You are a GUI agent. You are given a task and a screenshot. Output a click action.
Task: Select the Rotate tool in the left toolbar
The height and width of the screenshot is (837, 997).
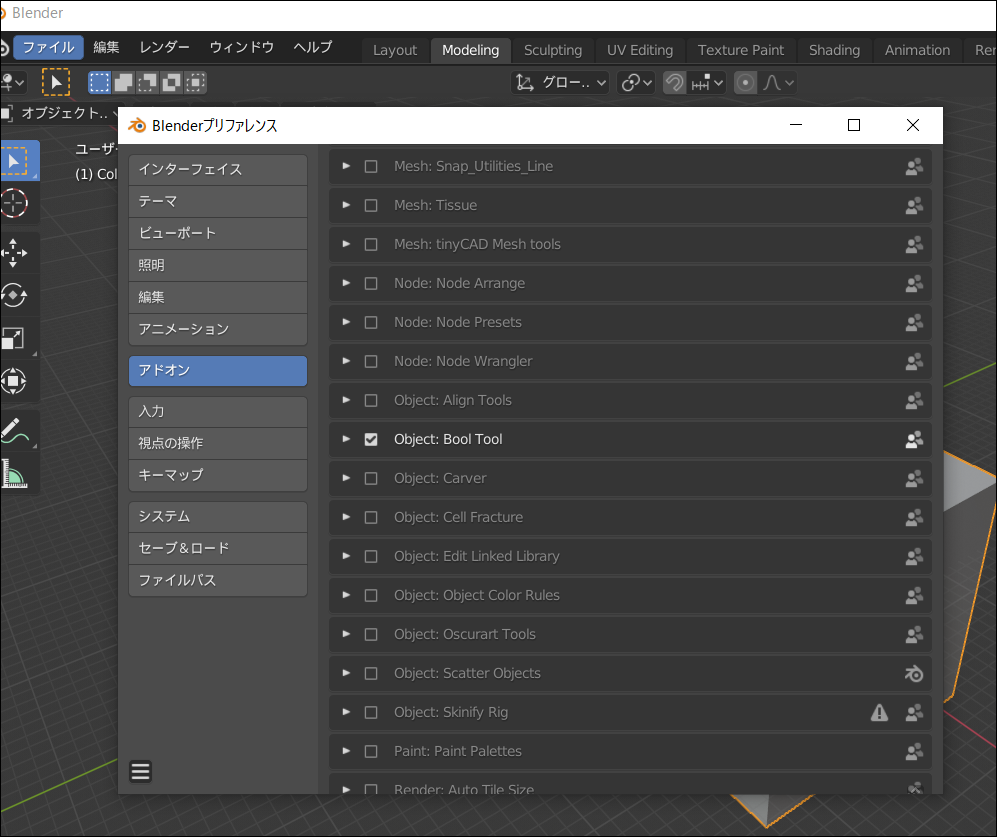click(14, 295)
